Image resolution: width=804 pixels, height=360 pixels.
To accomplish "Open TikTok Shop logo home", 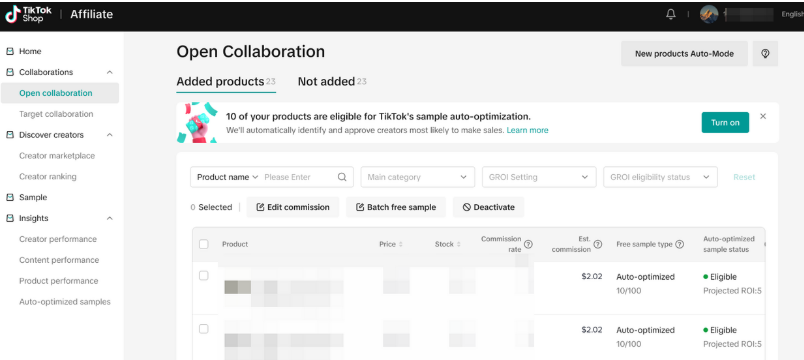I will (x=28, y=14).
